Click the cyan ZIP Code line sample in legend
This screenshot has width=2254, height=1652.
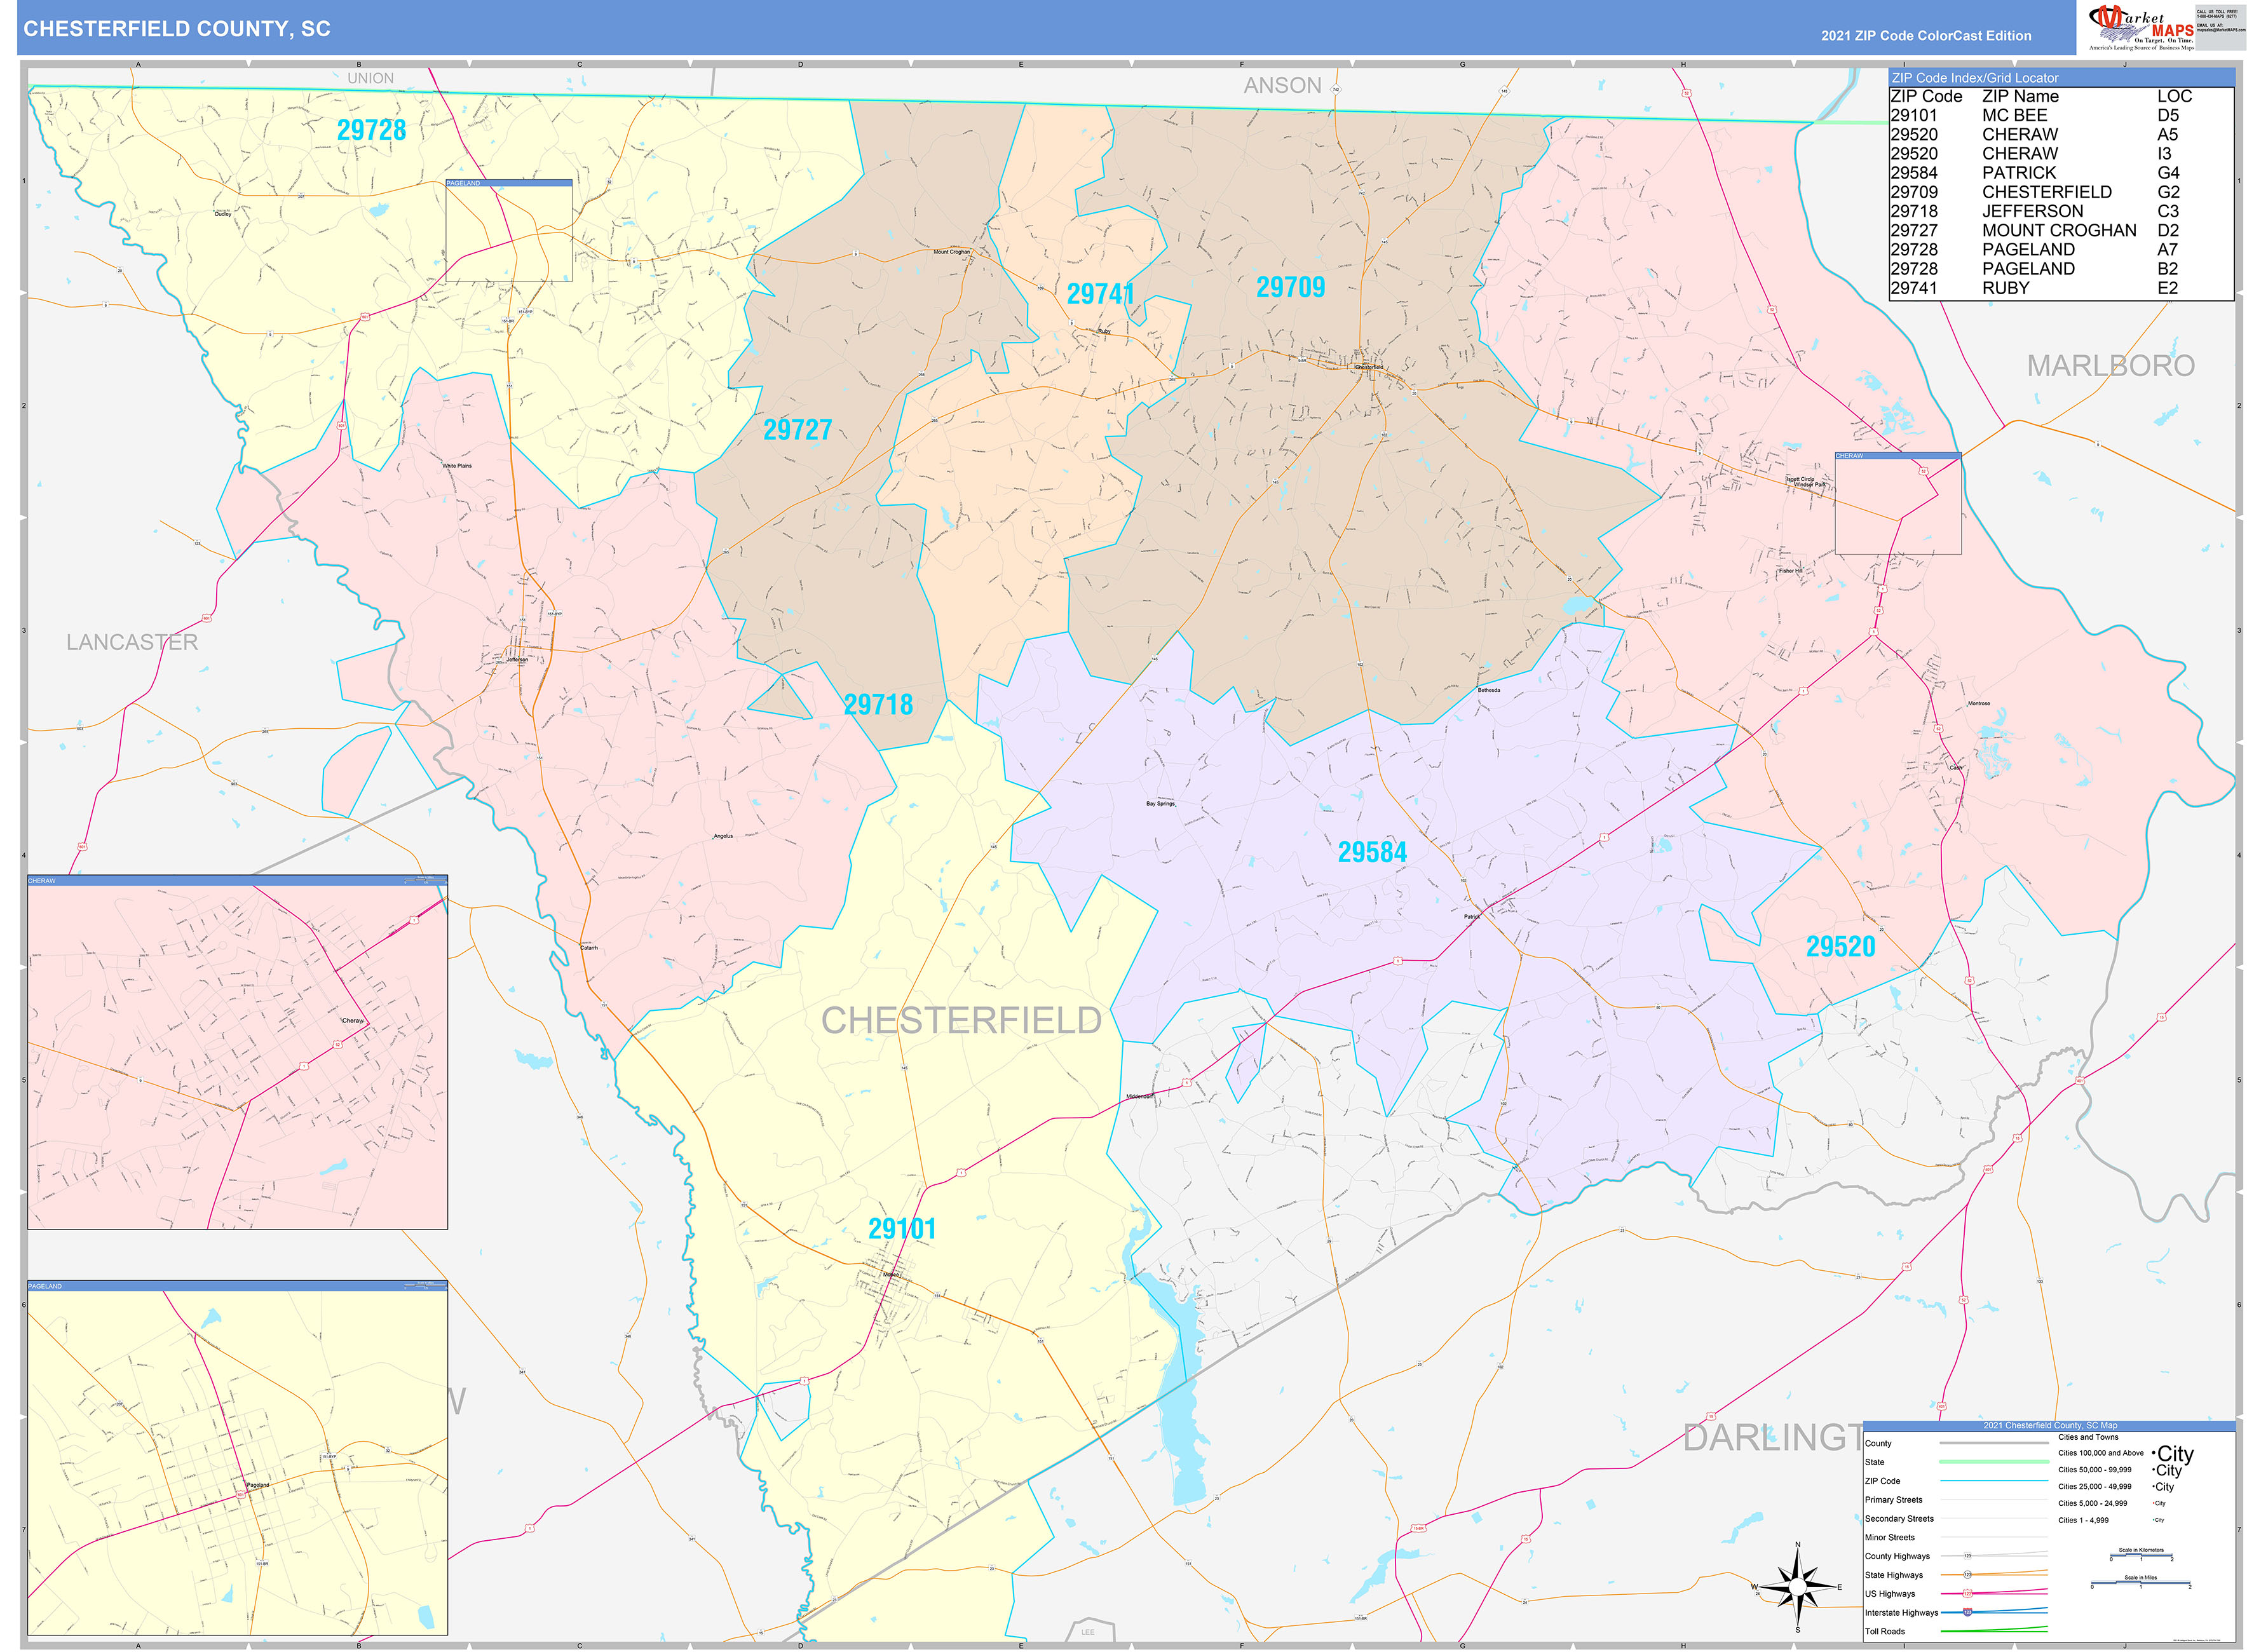pyautogui.click(x=1994, y=1481)
